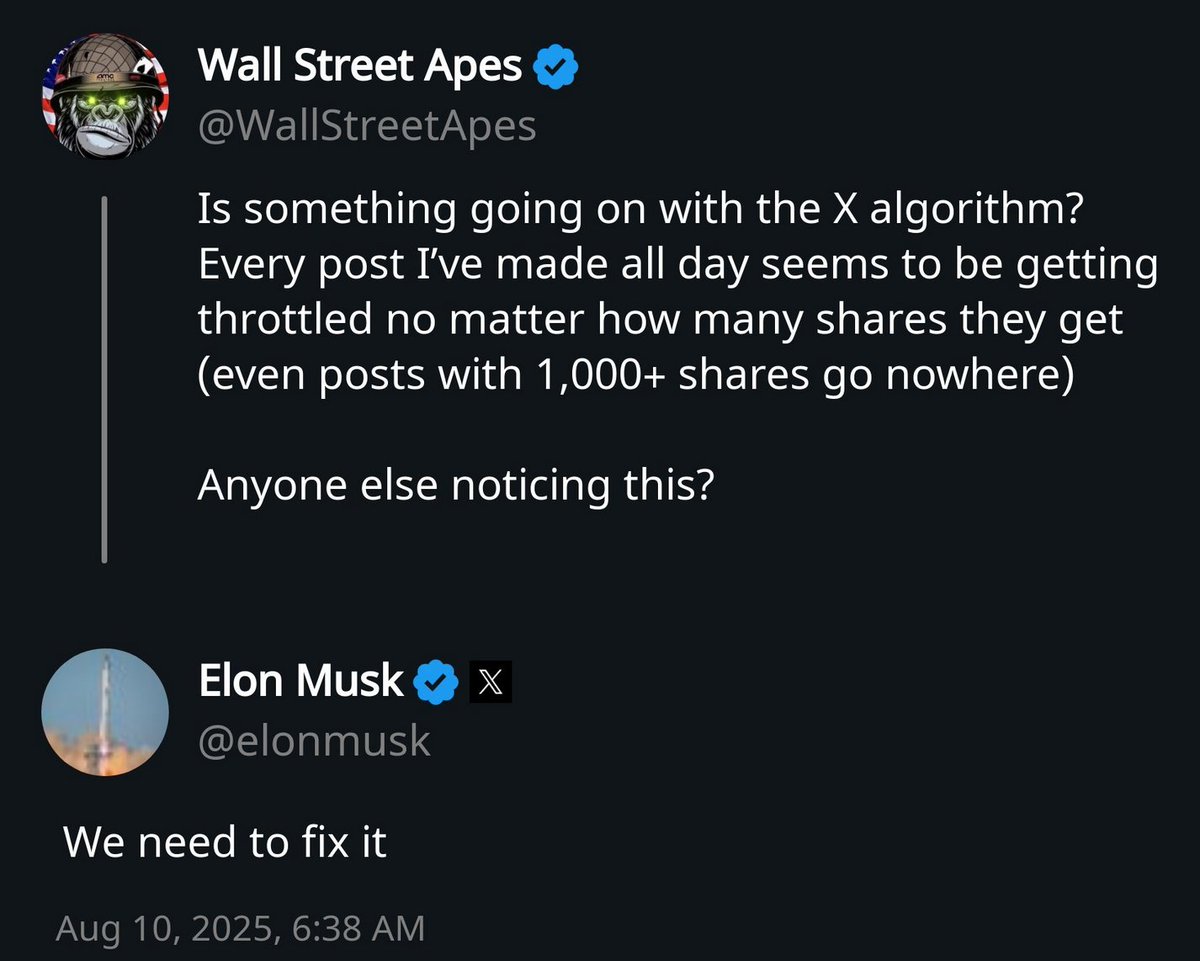Select the vertical thread connector line

point(104,382)
